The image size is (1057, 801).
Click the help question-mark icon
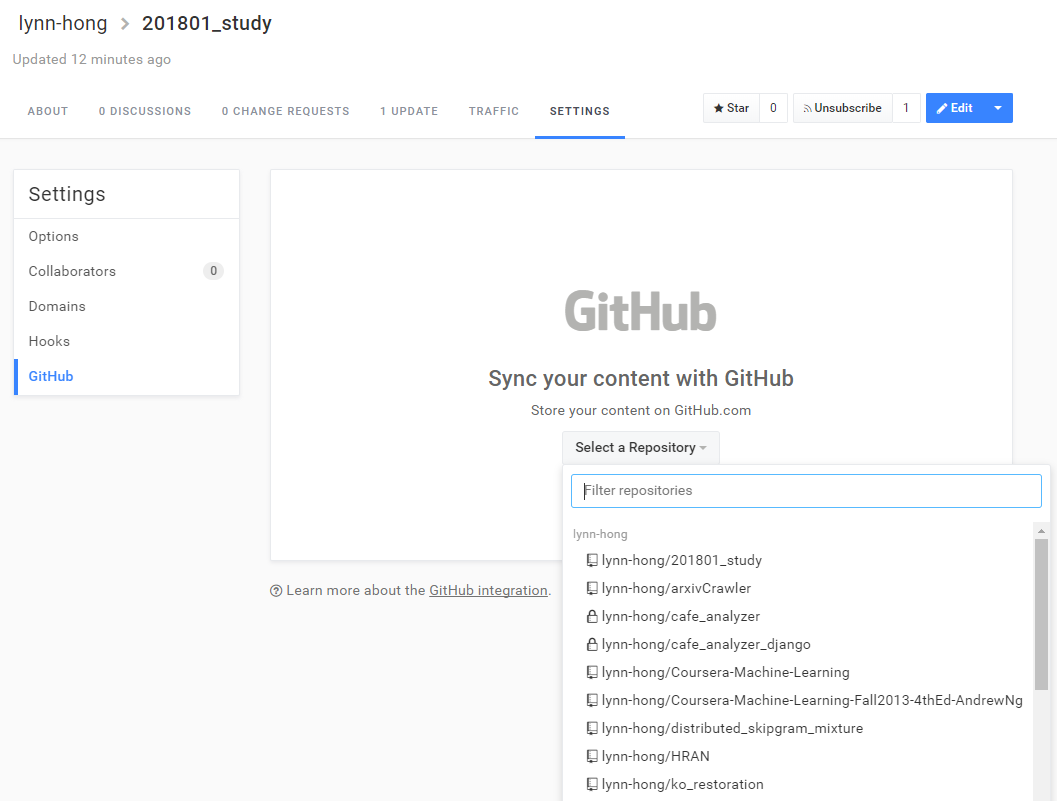click(276, 591)
